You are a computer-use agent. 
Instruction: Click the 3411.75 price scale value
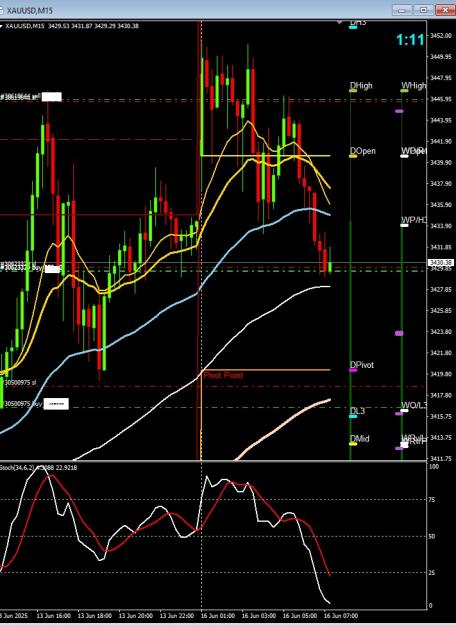[x=441, y=459]
